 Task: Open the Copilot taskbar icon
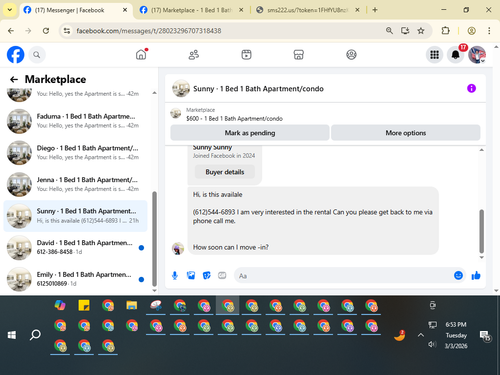(60, 305)
